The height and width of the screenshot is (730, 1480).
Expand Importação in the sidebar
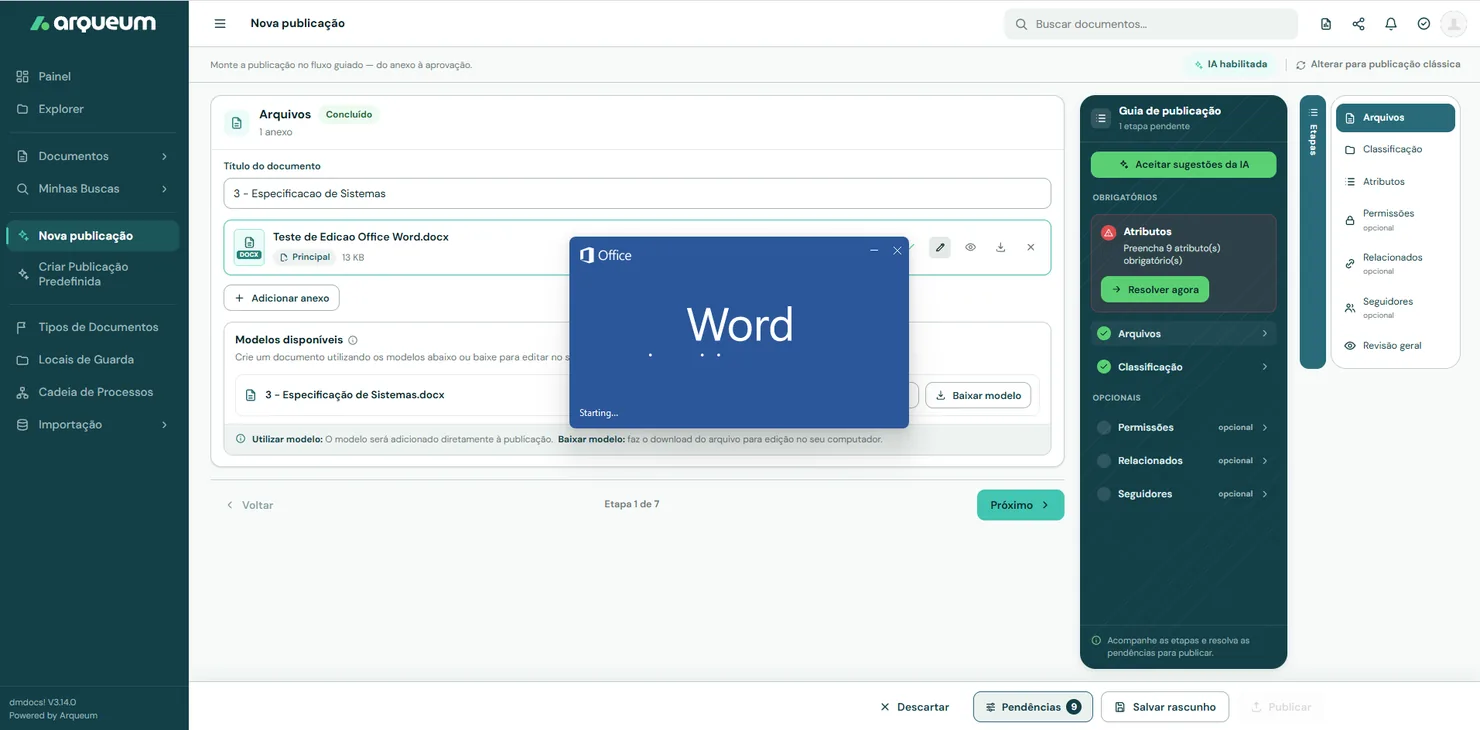92,424
